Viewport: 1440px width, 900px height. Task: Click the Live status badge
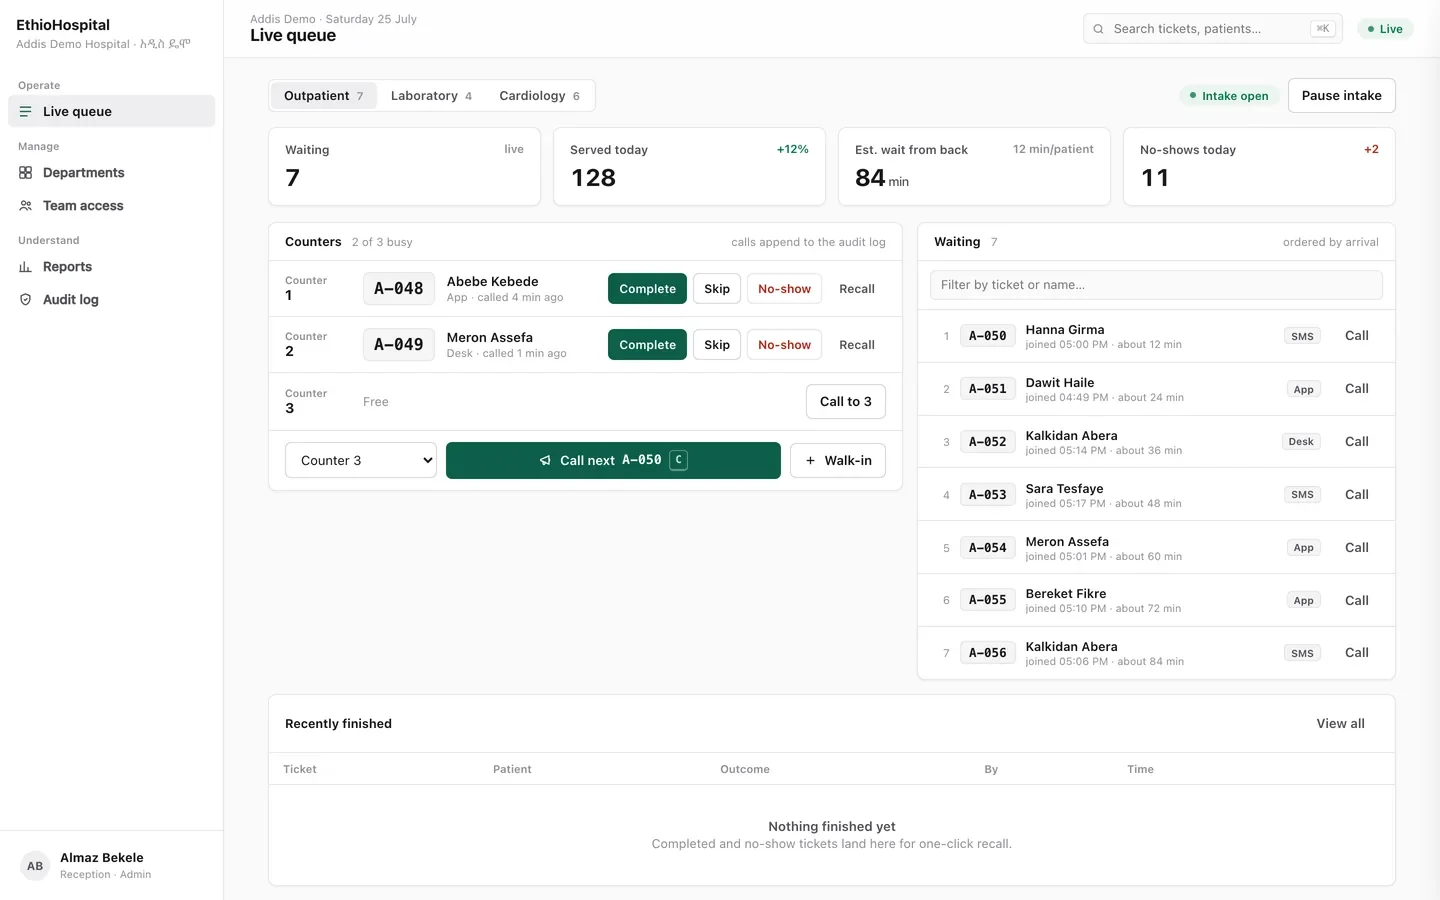coord(1385,29)
